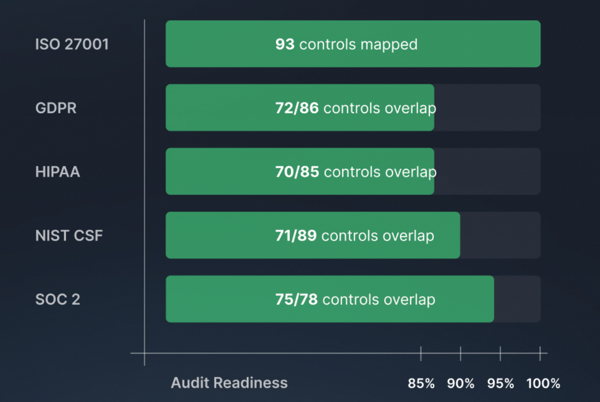
Task: Click the "93 controls mapped" bar text
Action: coord(346,44)
